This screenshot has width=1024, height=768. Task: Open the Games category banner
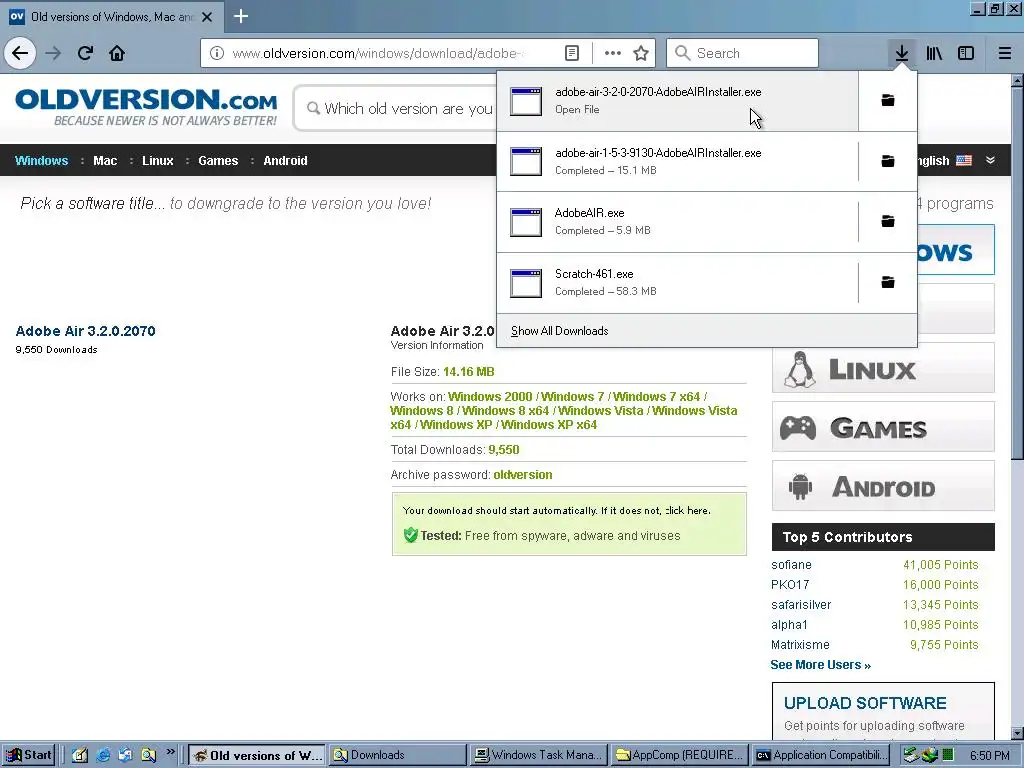click(x=883, y=427)
